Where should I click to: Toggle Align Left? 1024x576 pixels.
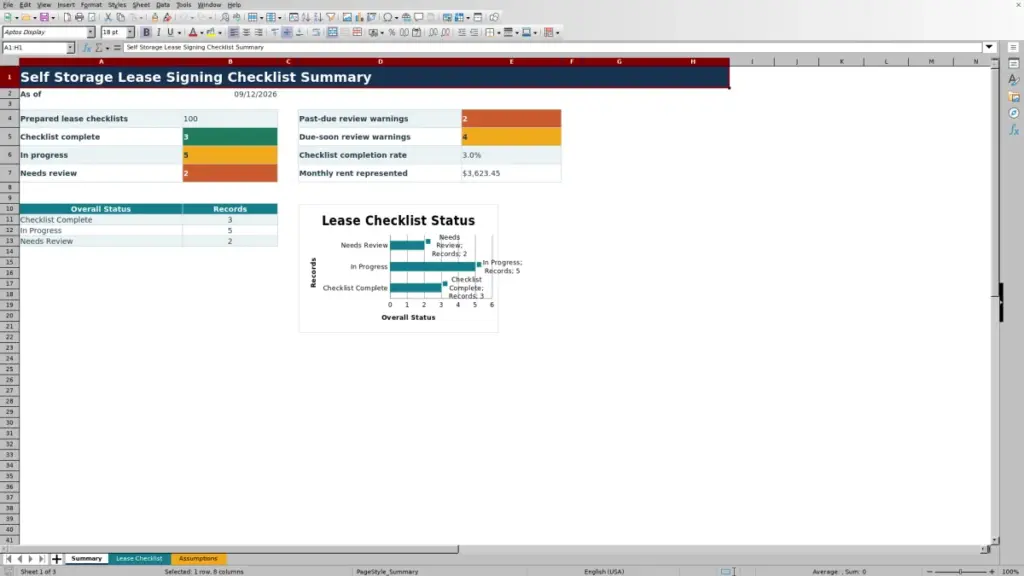pos(233,33)
